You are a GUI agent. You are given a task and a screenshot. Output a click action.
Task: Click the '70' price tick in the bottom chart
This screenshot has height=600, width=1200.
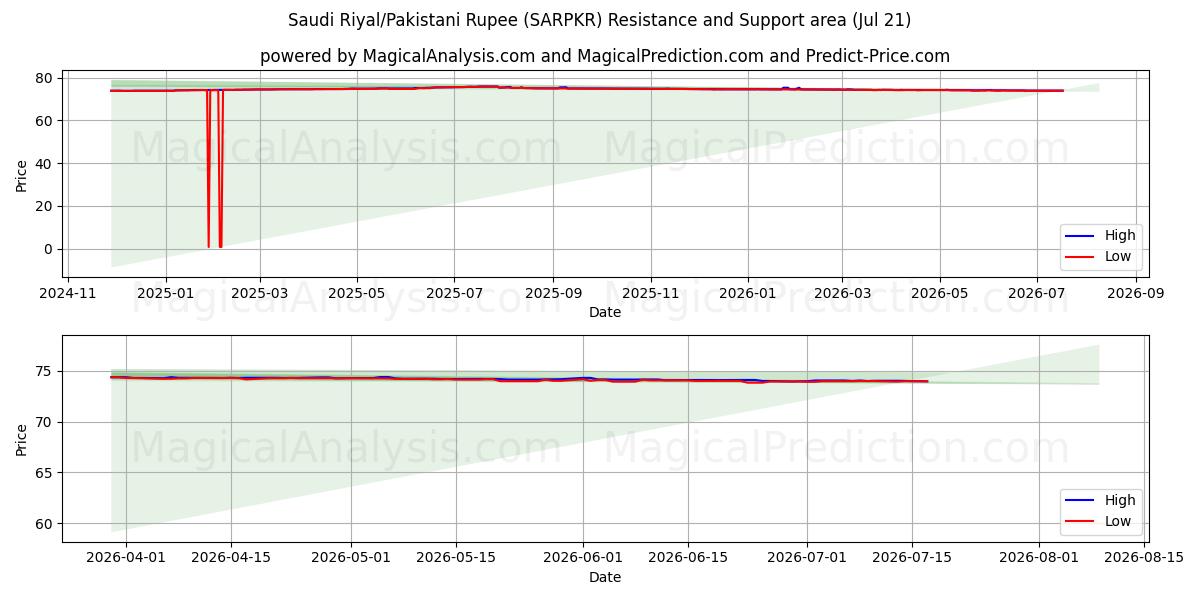(46, 423)
